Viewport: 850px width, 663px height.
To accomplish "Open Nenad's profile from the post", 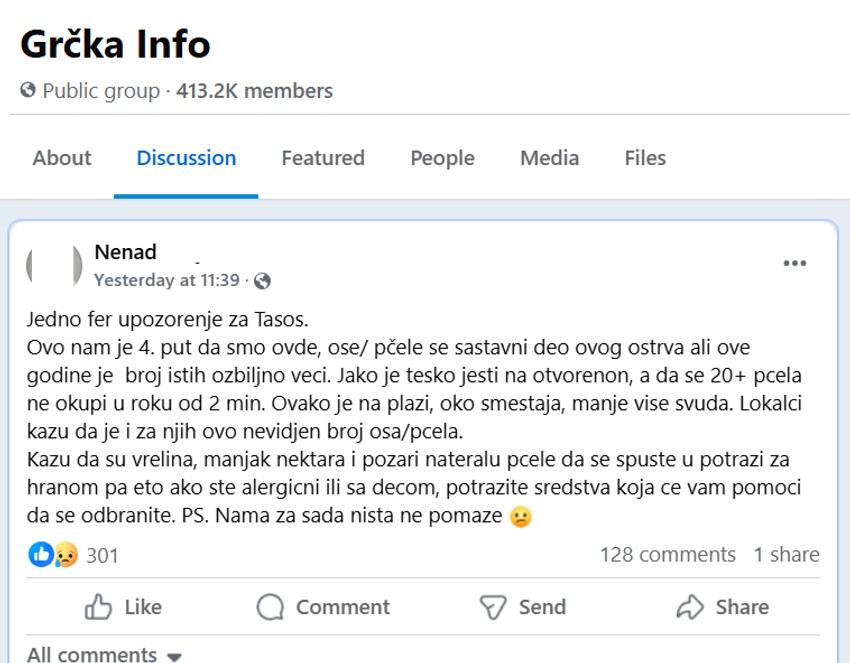I will tap(124, 252).
